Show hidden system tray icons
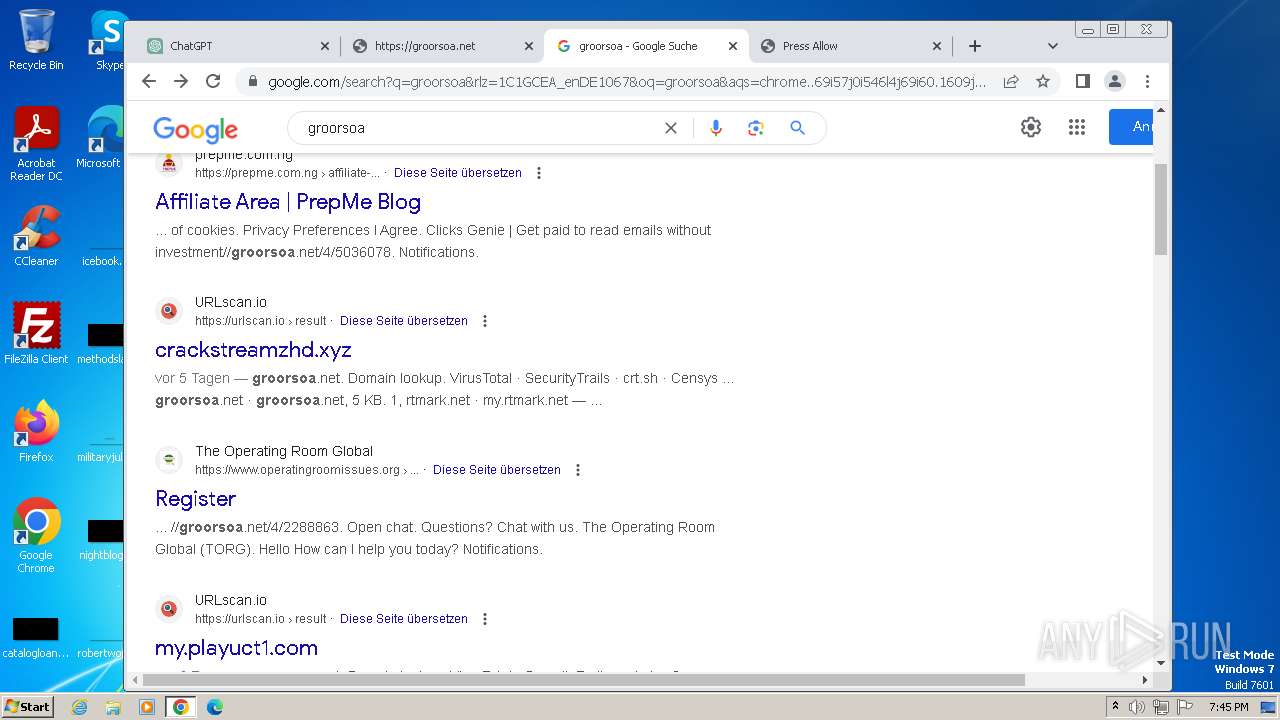 point(1115,707)
